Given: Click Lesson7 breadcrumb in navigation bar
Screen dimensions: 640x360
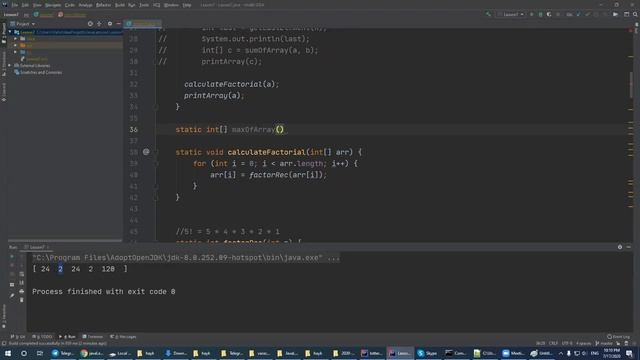Looking at the screenshot, I should pyautogui.click(x=11, y=15).
